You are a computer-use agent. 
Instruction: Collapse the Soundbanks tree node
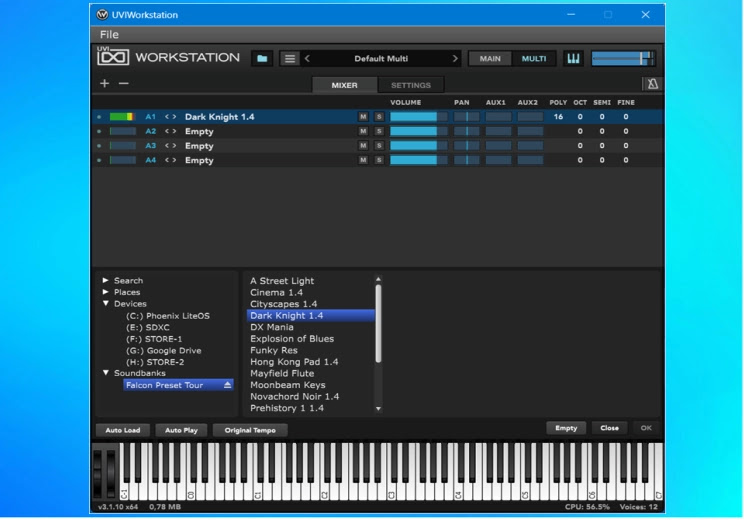click(x=106, y=373)
